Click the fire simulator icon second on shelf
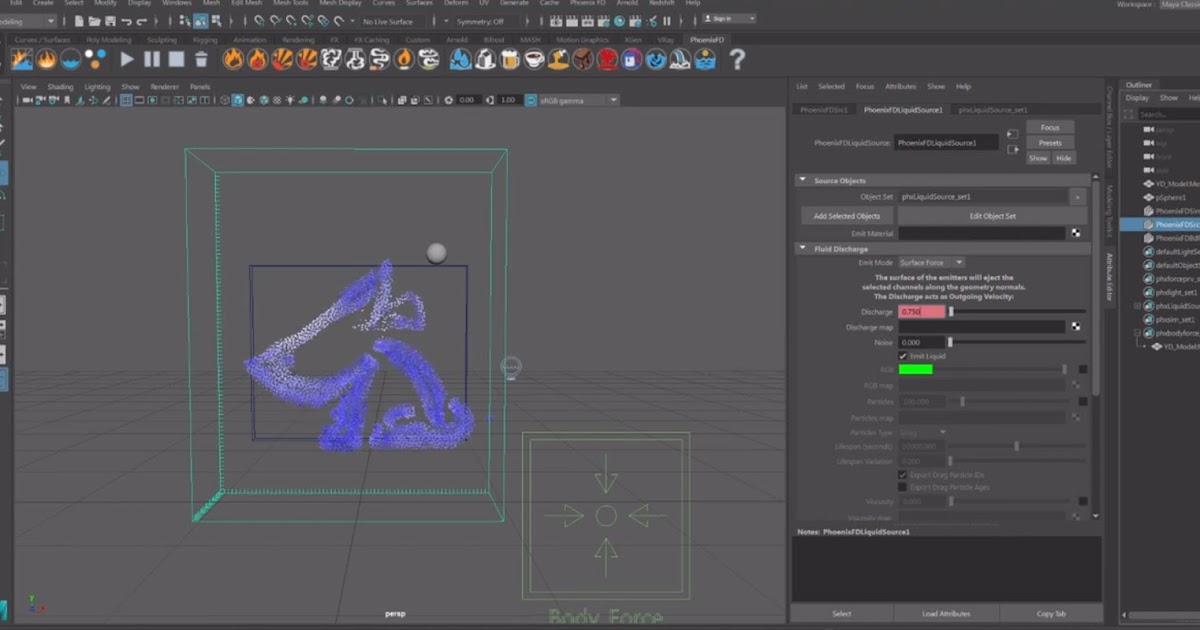 (x=46, y=60)
